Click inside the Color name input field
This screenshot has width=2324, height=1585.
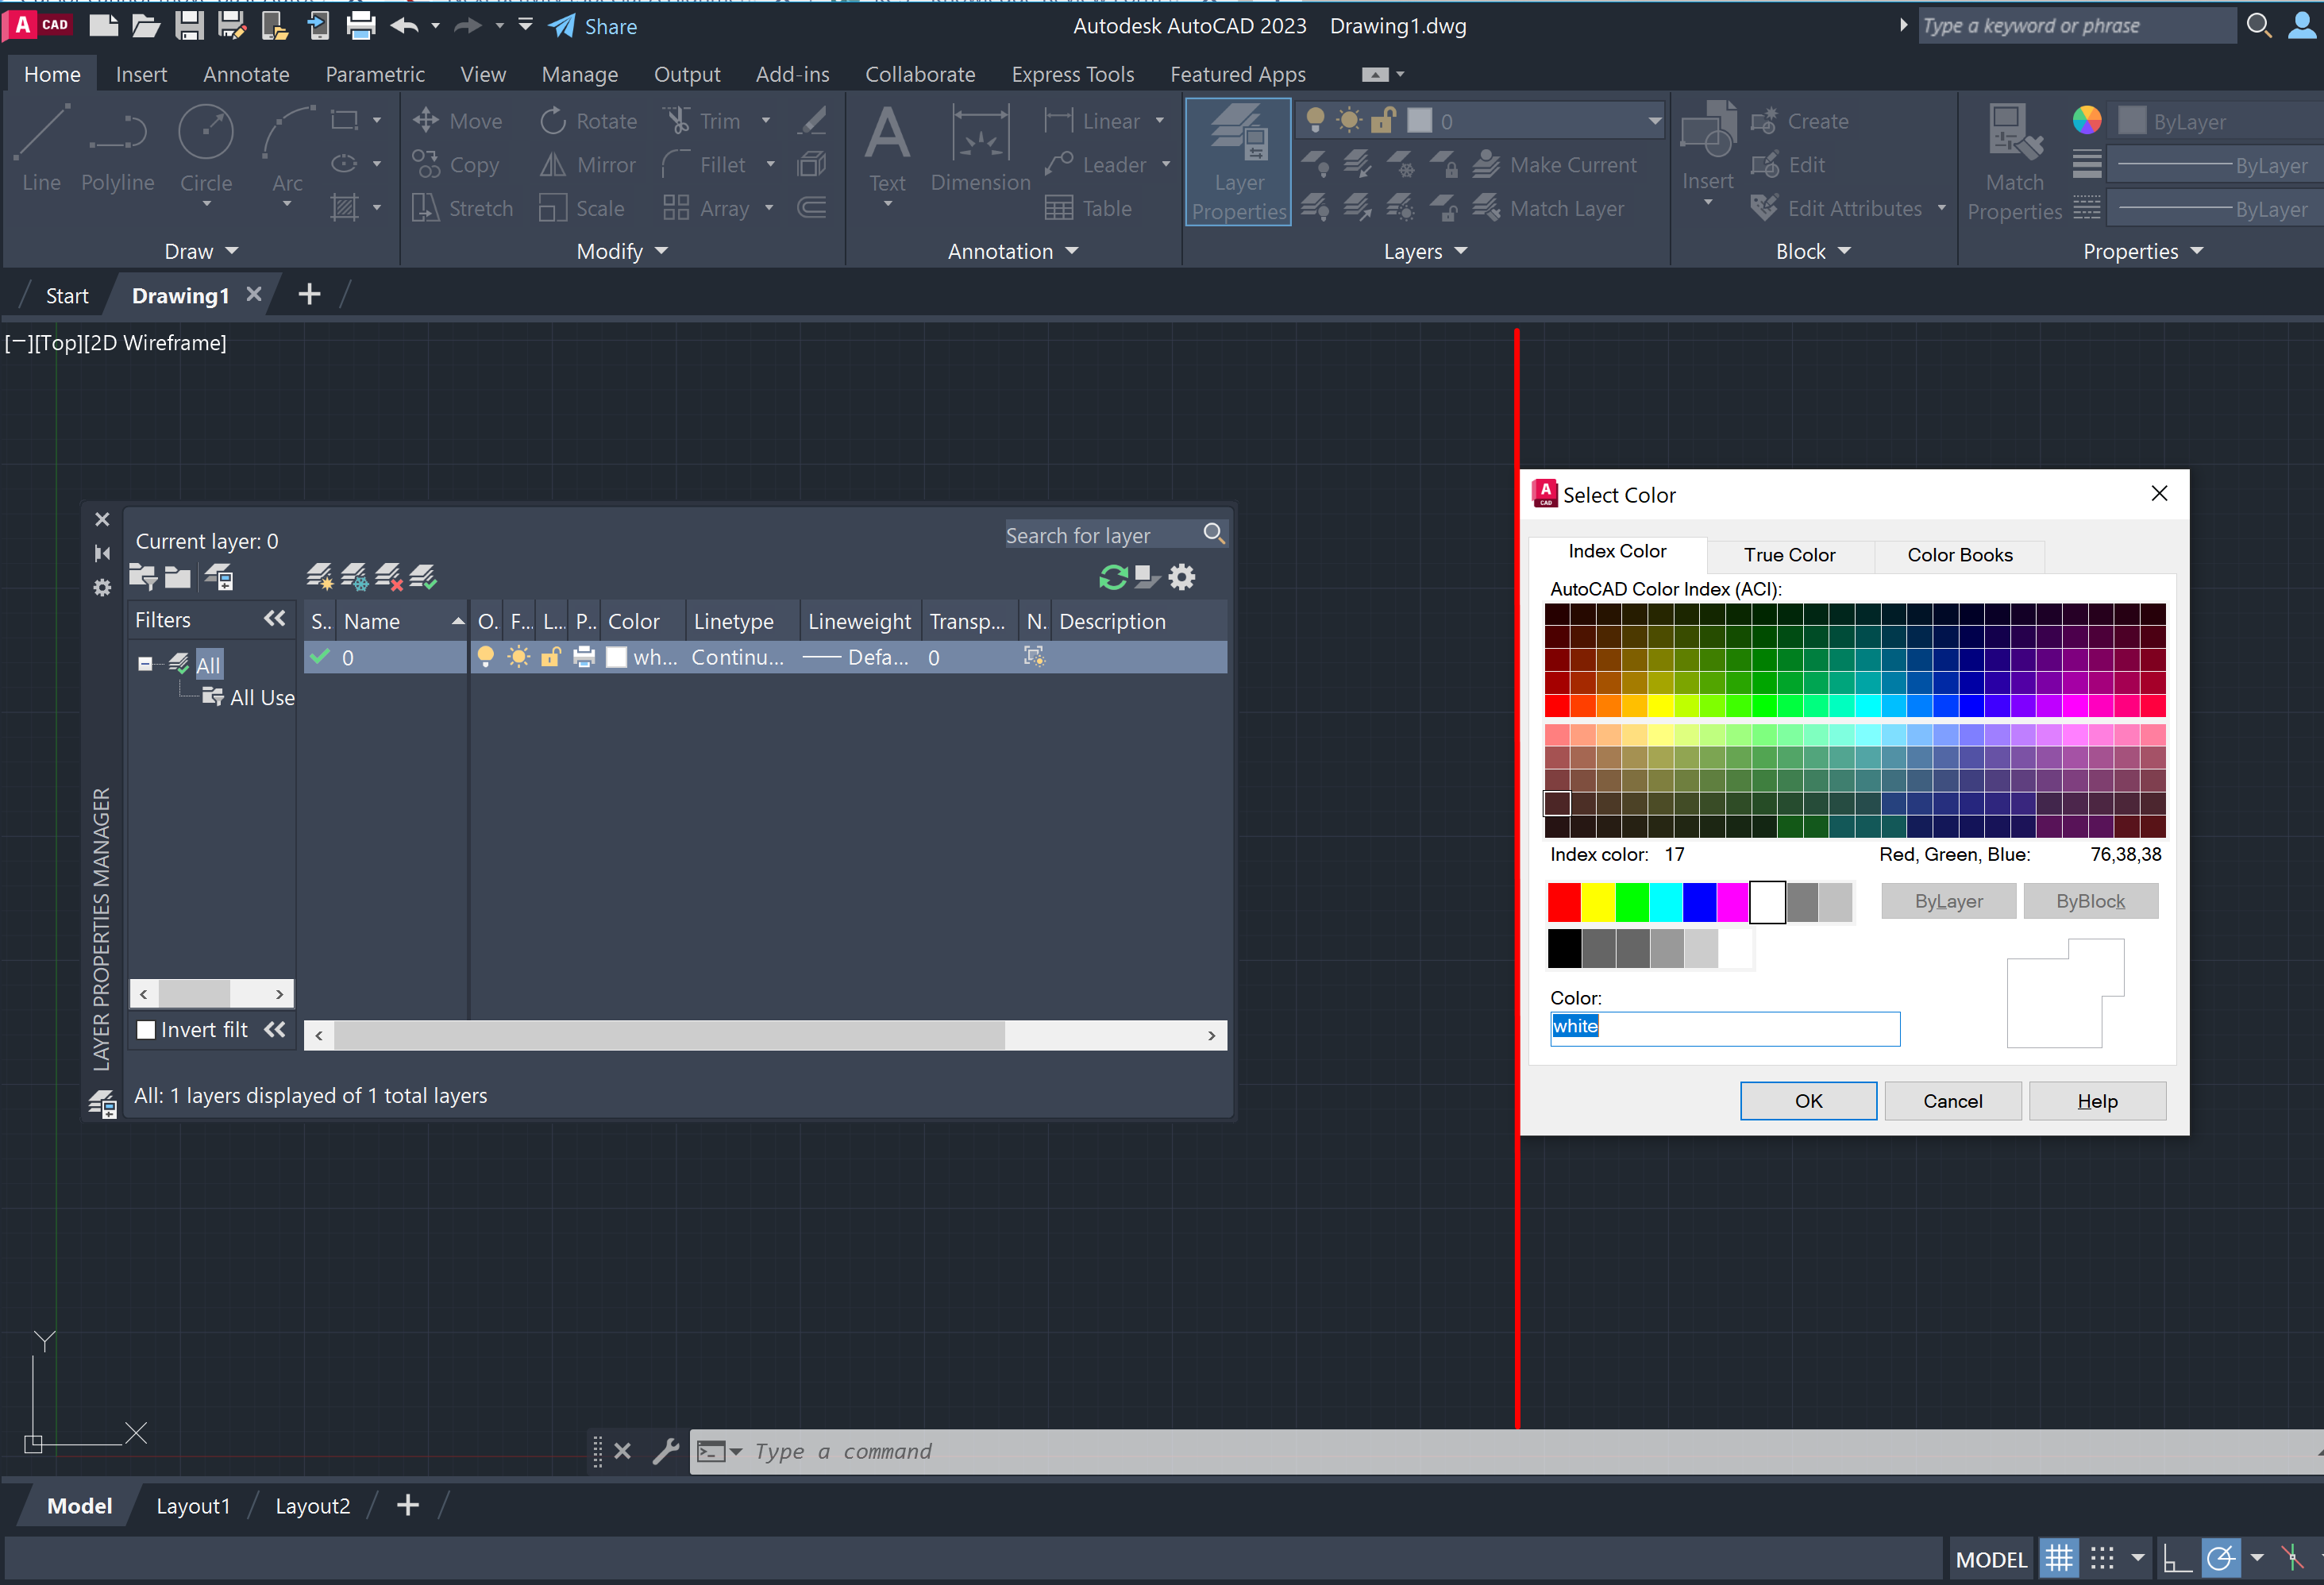point(1724,1028)
